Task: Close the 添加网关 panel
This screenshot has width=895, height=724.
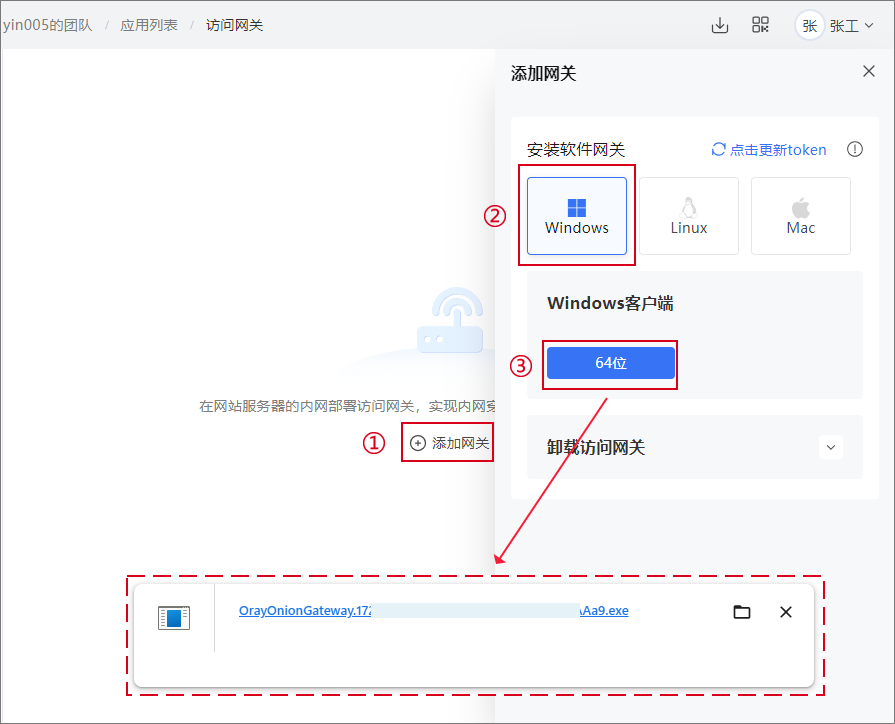Action: click(869, 71)
